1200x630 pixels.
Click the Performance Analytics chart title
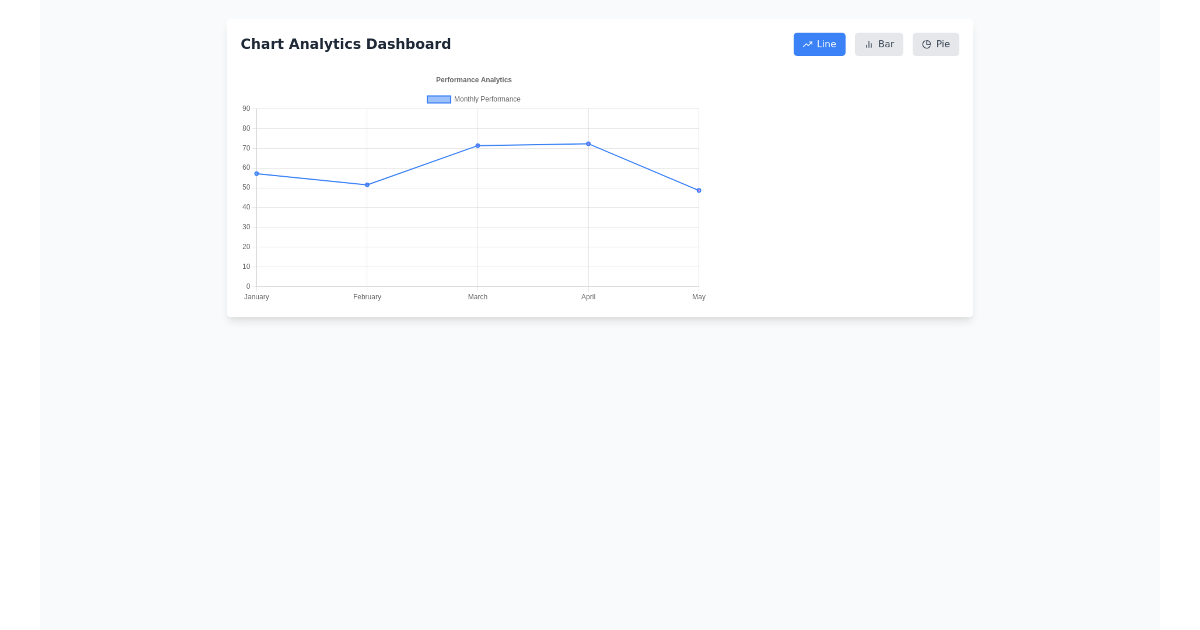point(473,79)
